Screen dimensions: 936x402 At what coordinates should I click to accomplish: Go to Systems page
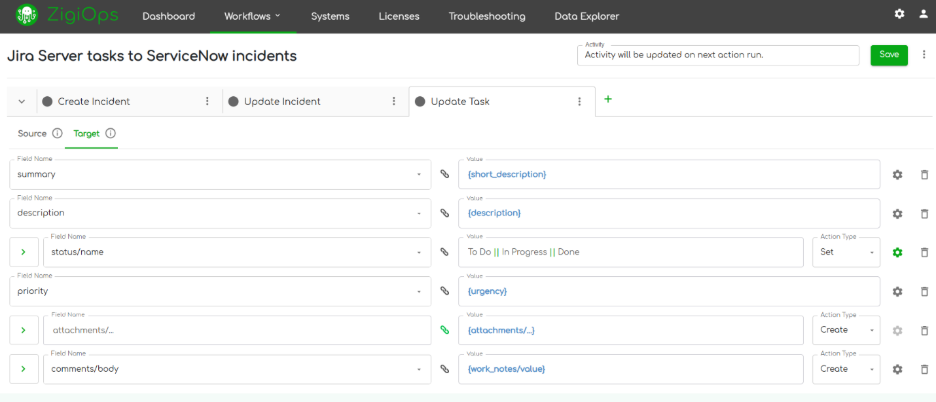pyautogui.click(x=330, y=16)
